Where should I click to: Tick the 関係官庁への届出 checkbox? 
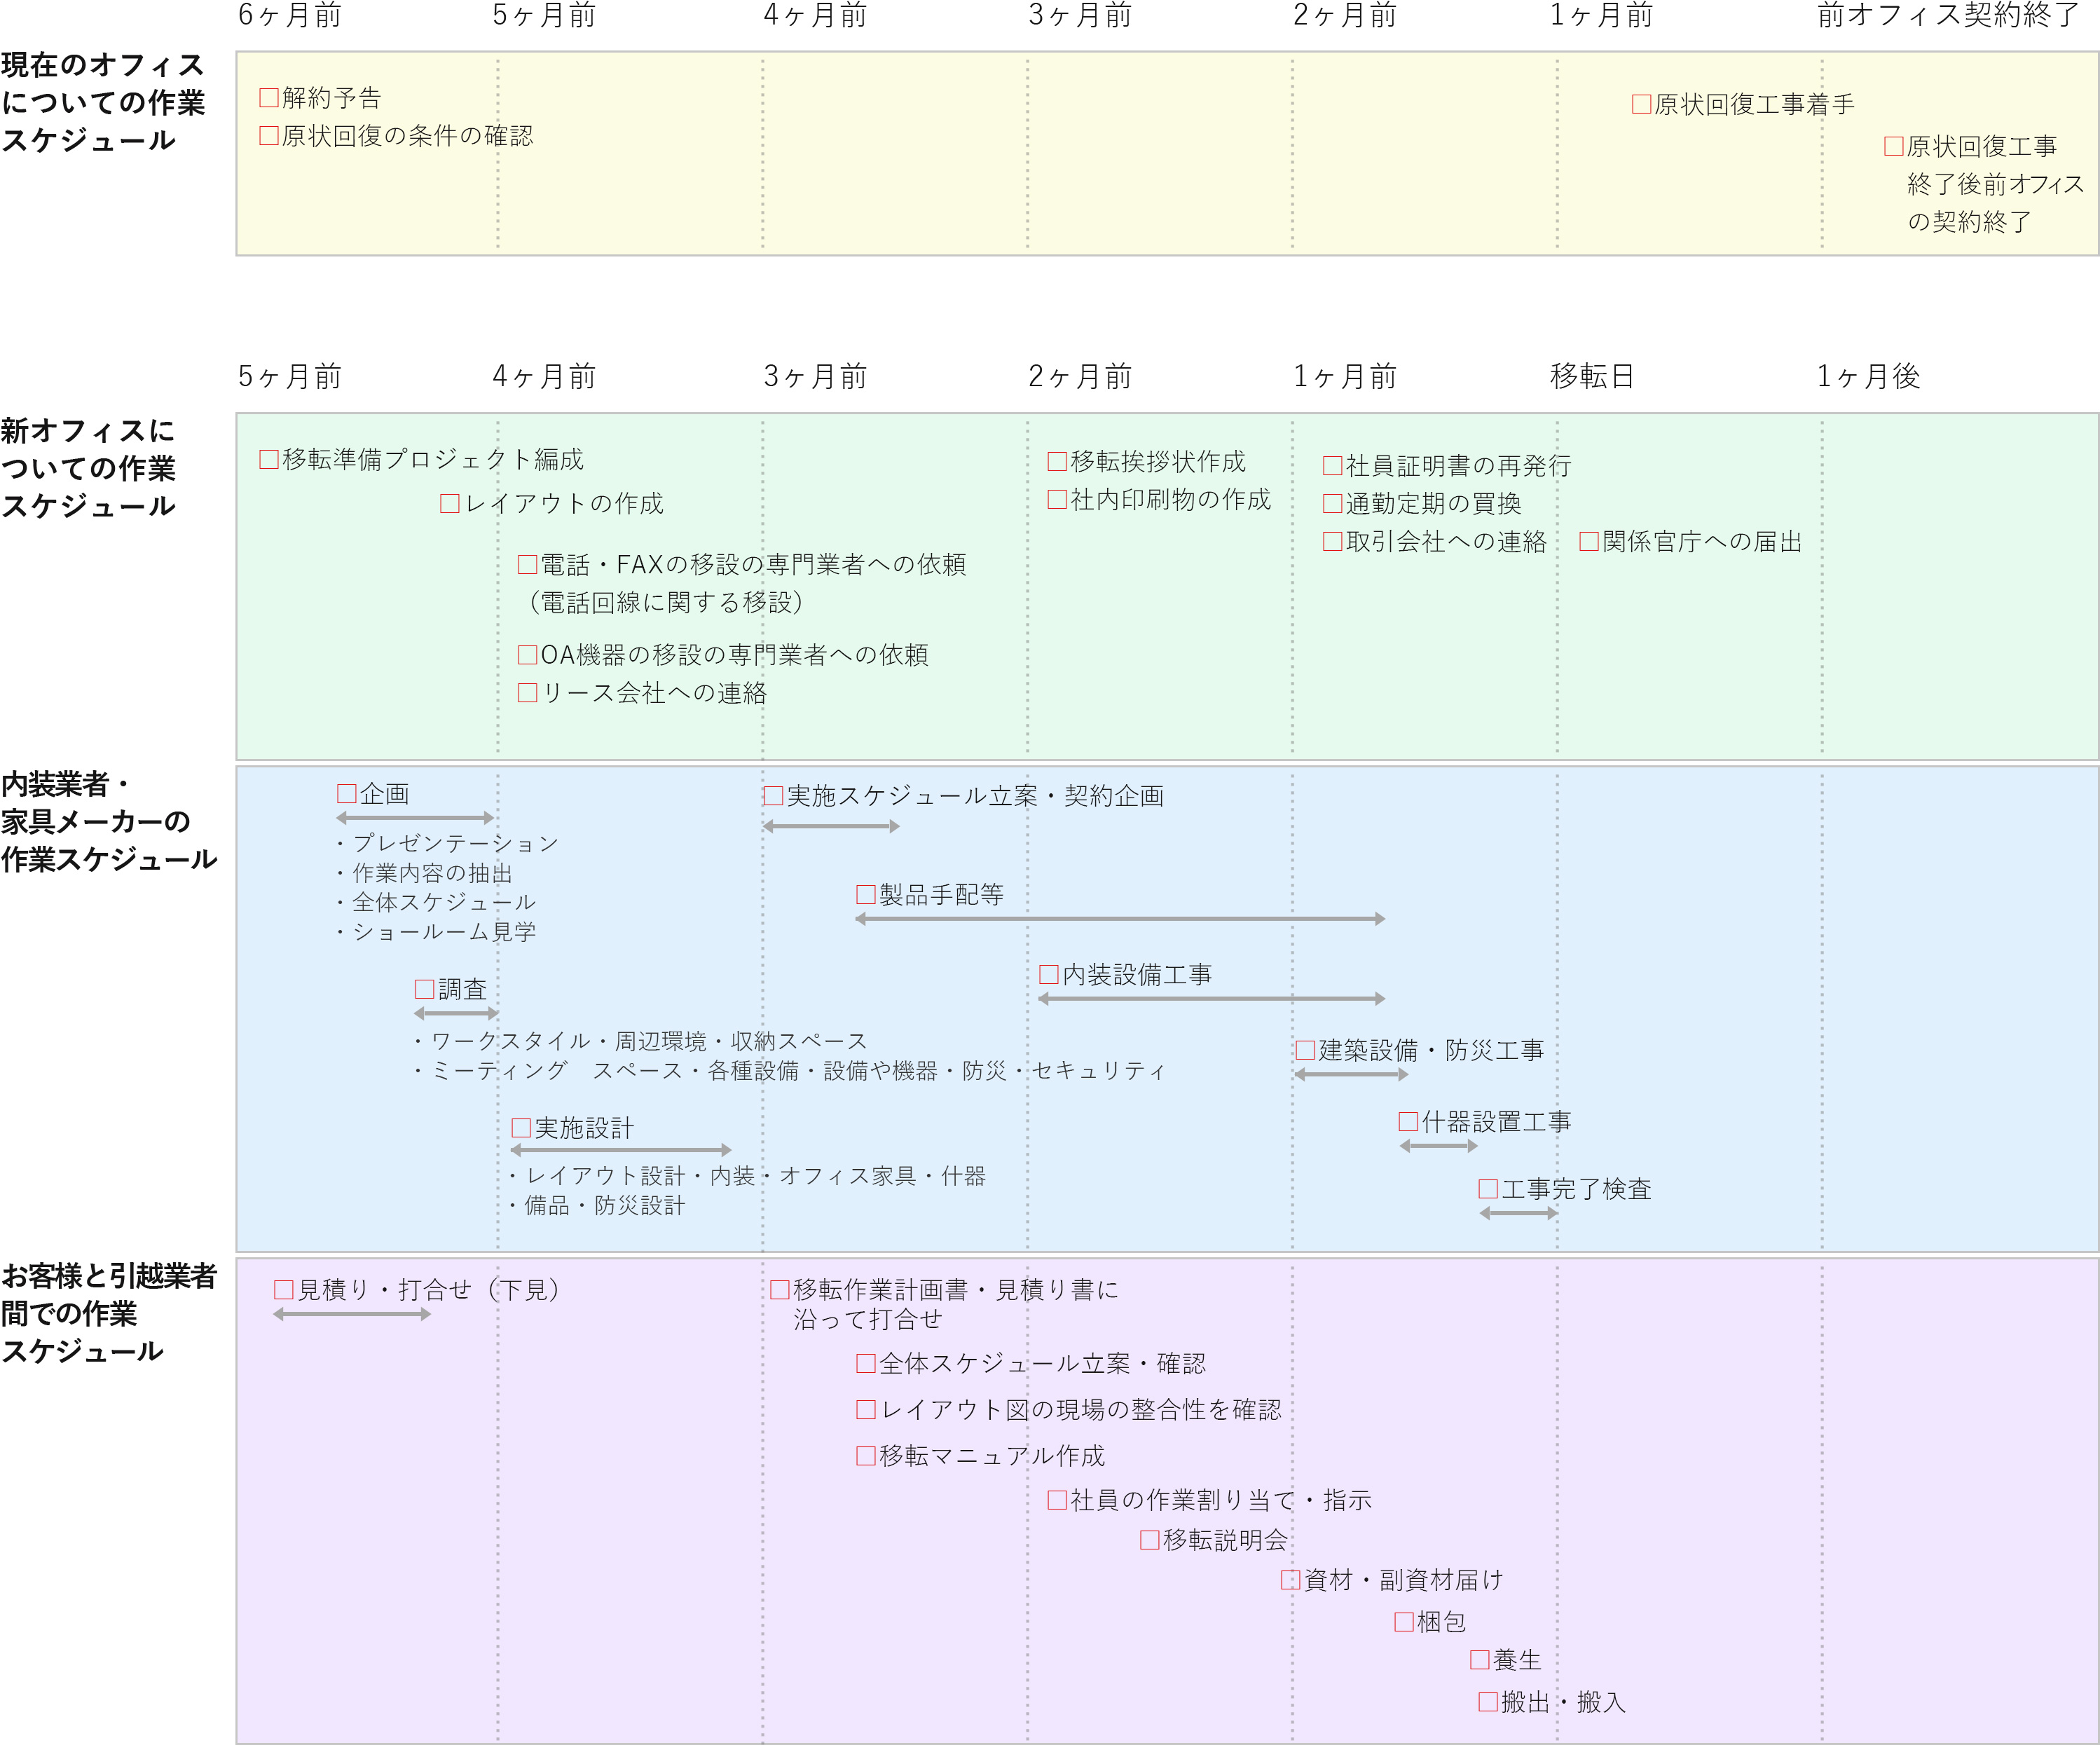1589,541
